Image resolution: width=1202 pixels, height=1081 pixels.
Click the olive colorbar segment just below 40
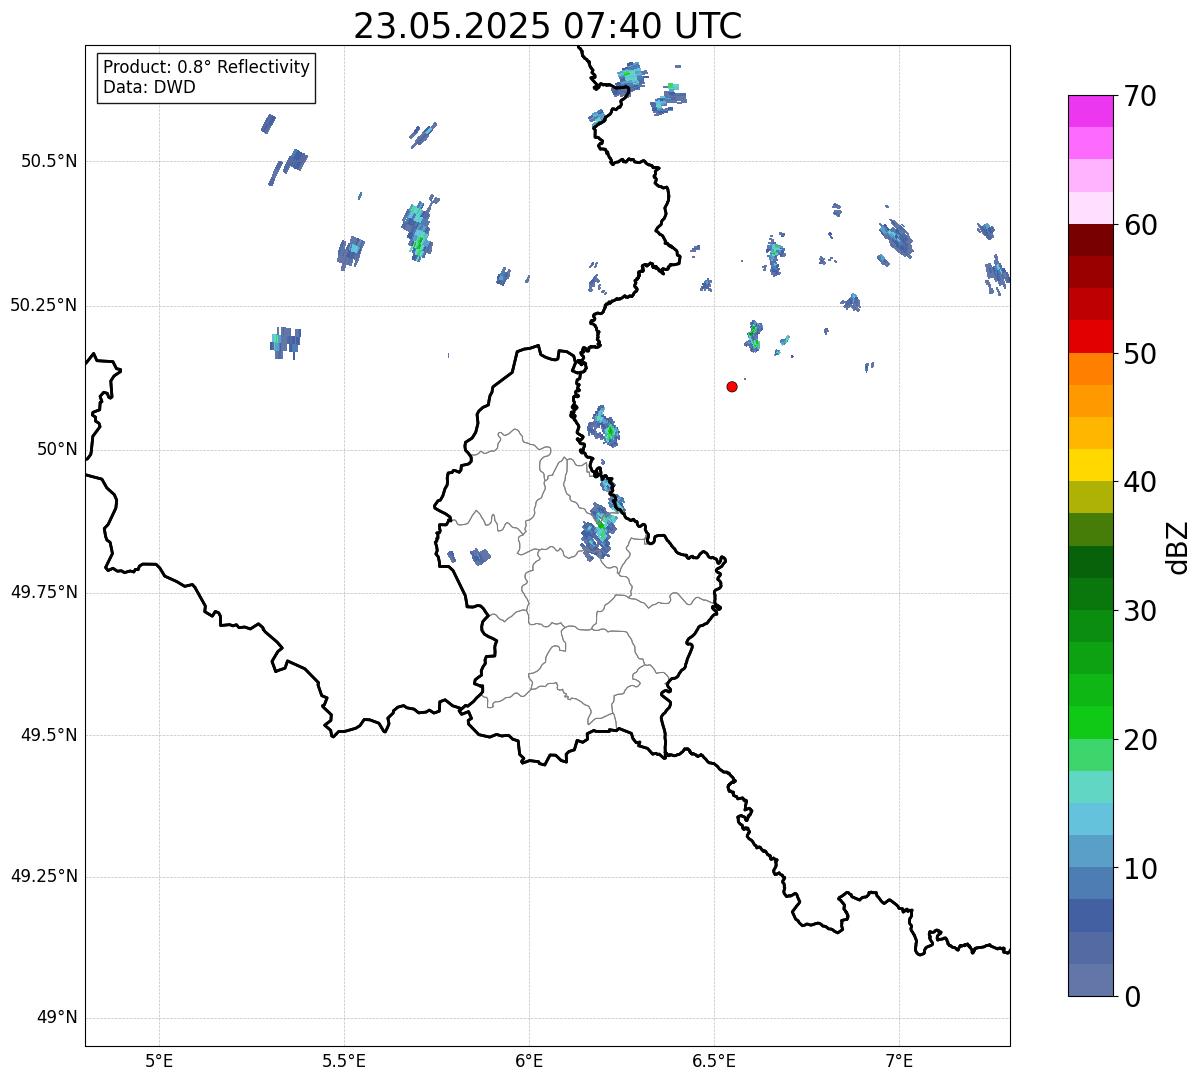point(1090,497)
